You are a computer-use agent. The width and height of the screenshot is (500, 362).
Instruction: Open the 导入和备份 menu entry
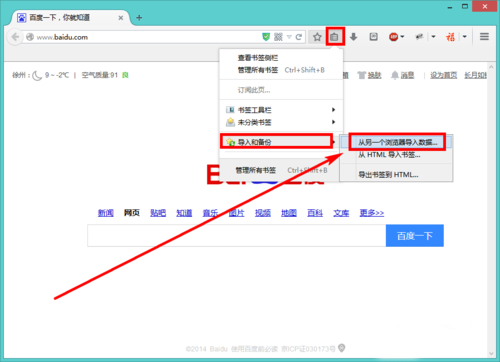(x=277, y=142)
